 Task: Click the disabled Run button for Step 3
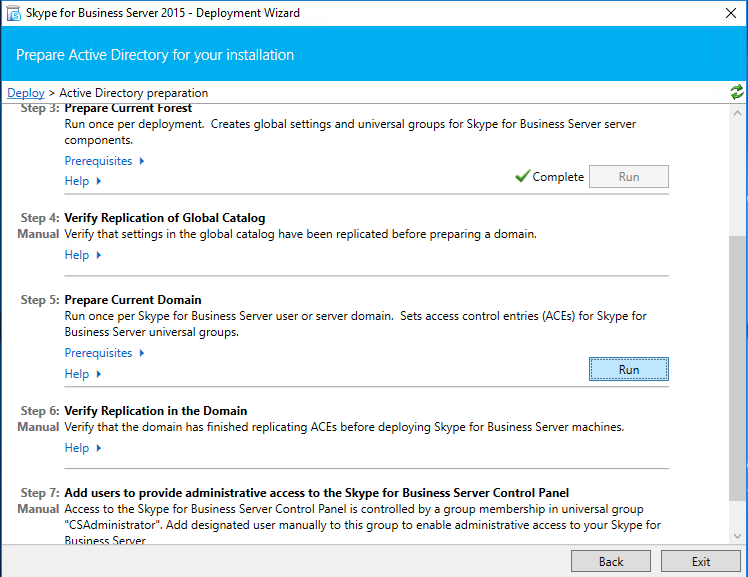point(629,176)
